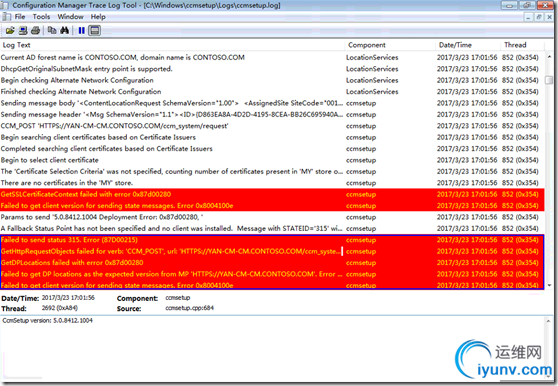The width and height of the screenshot is (558, 386).
Task: Minimize the inner log document window
Action: tap(528, 17)
